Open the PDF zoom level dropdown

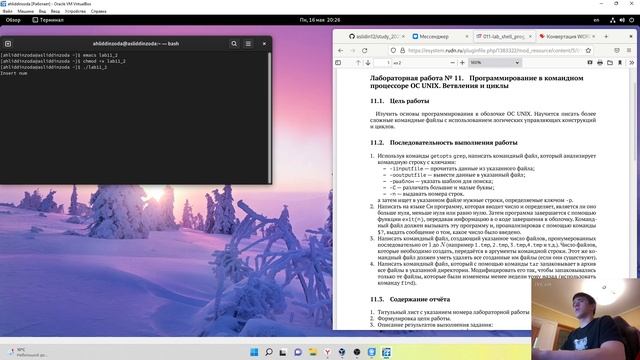494,63
